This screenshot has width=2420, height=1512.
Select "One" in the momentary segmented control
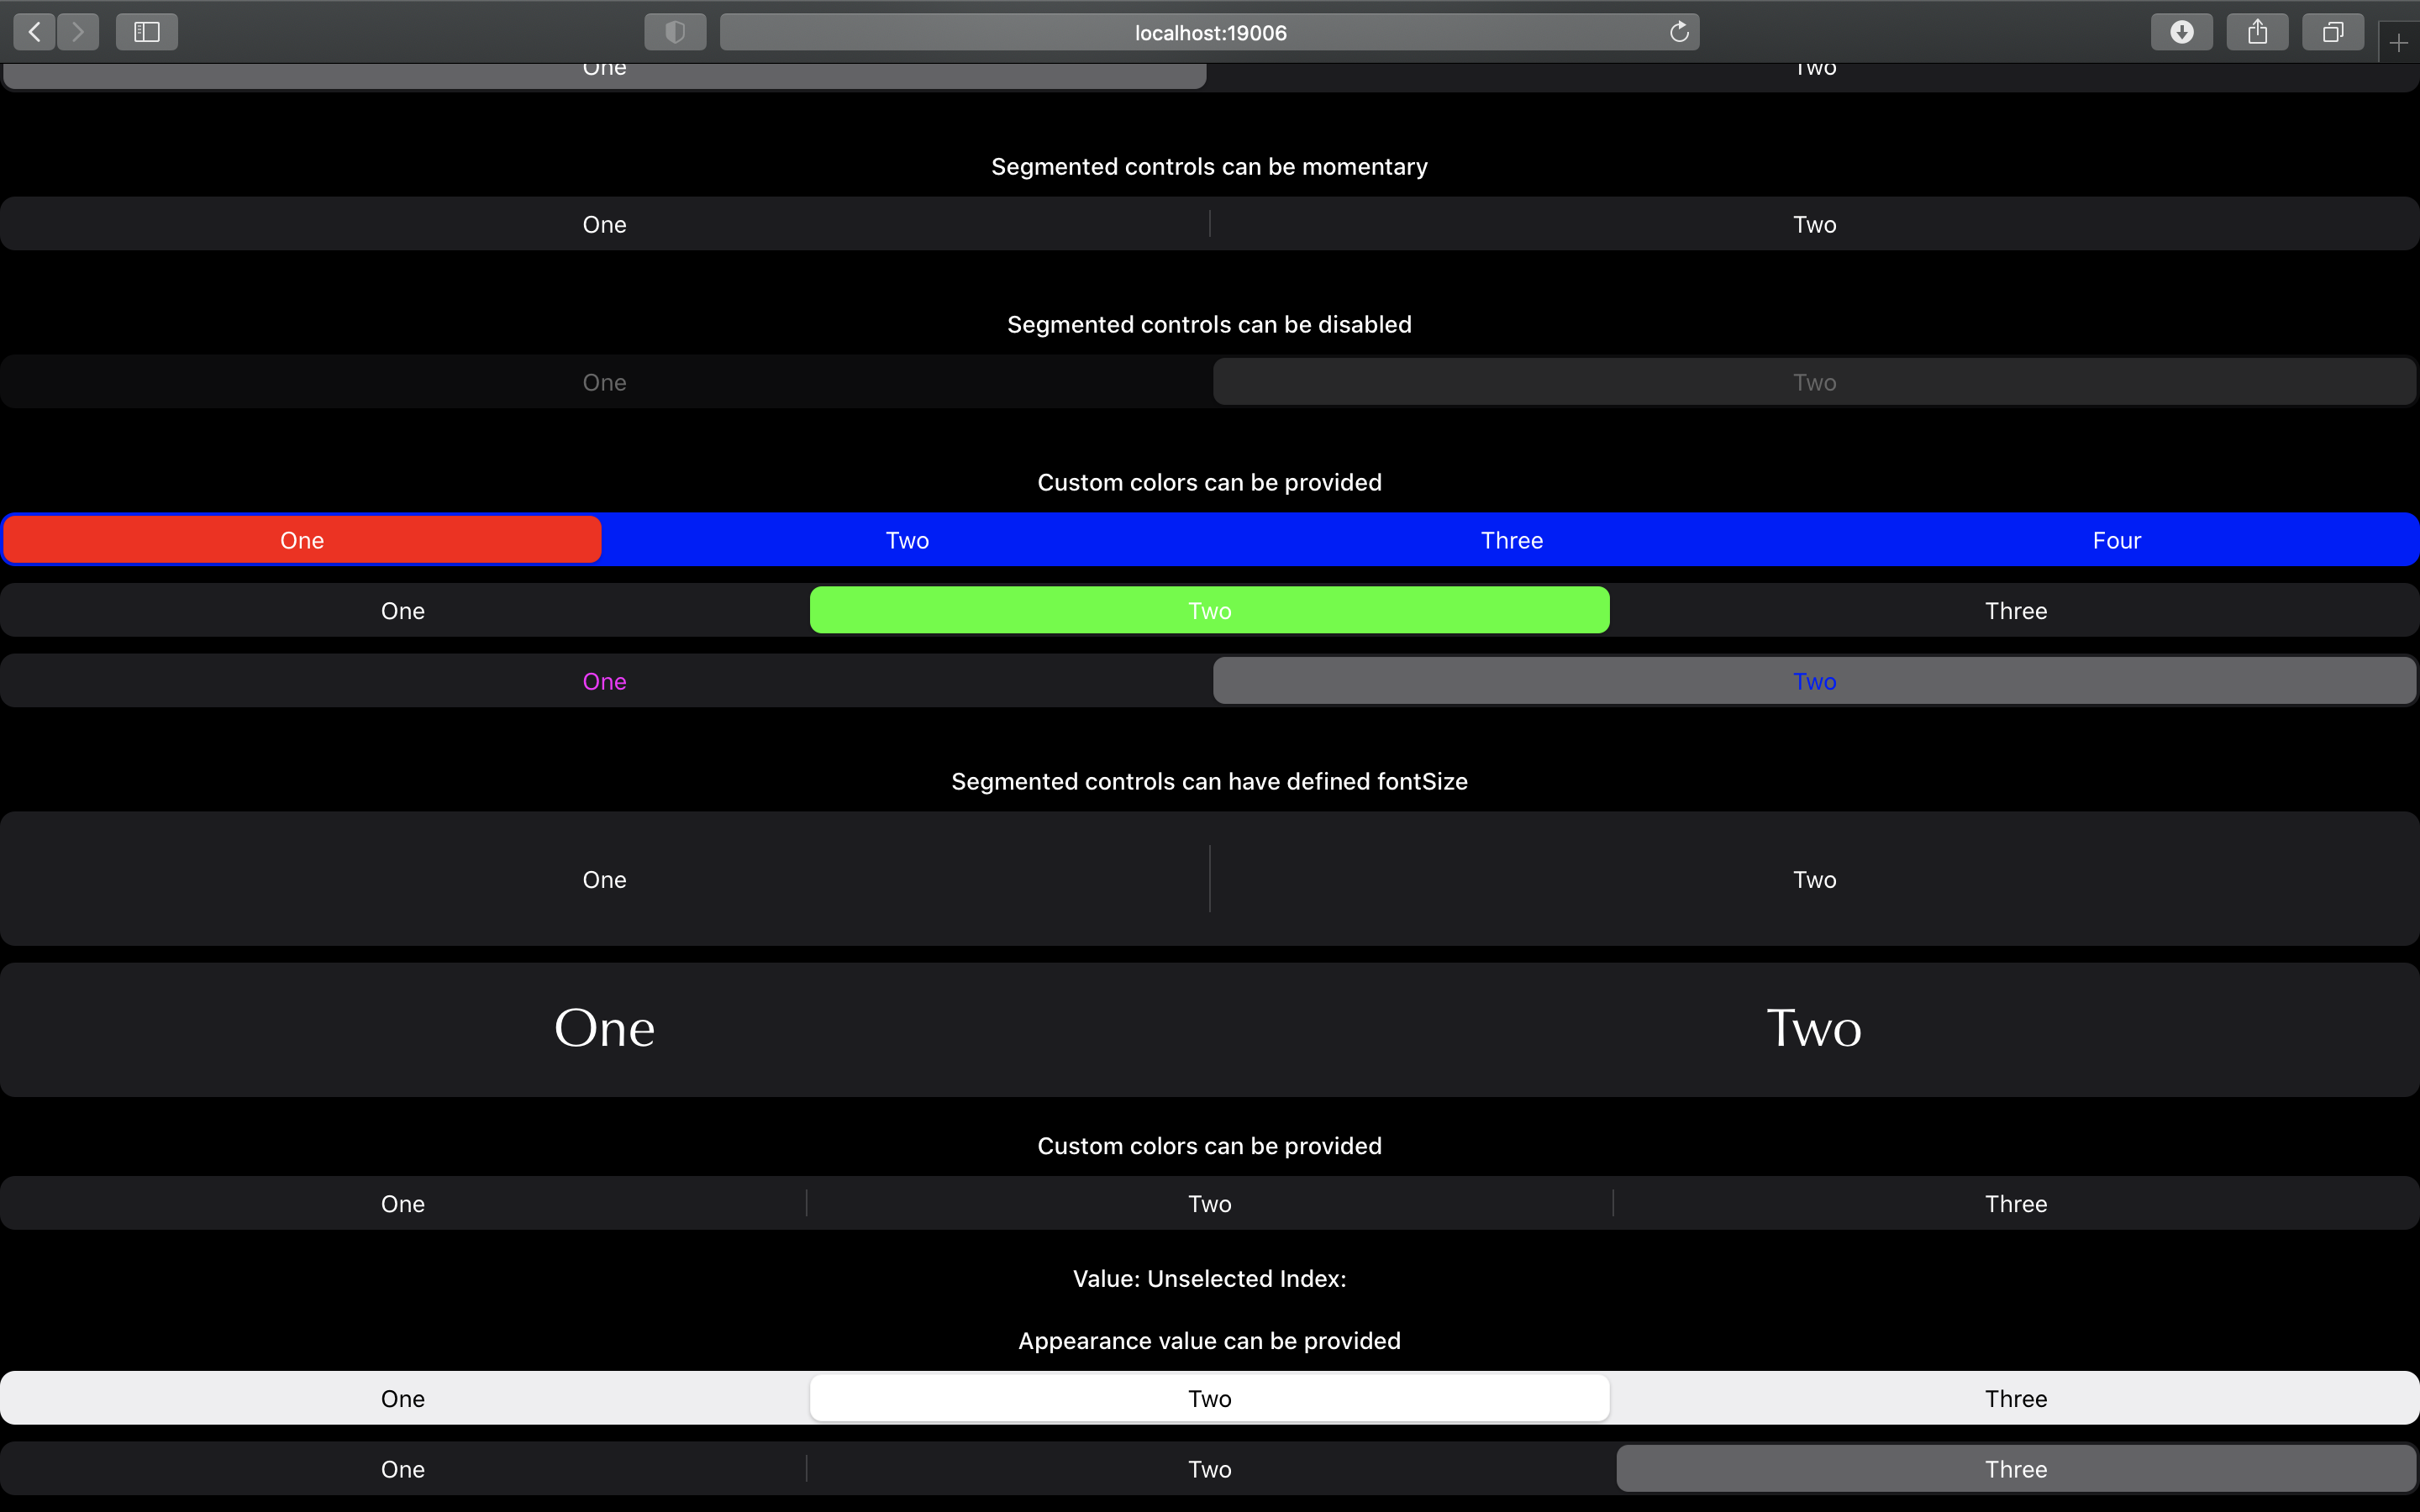tap(604, 224)
